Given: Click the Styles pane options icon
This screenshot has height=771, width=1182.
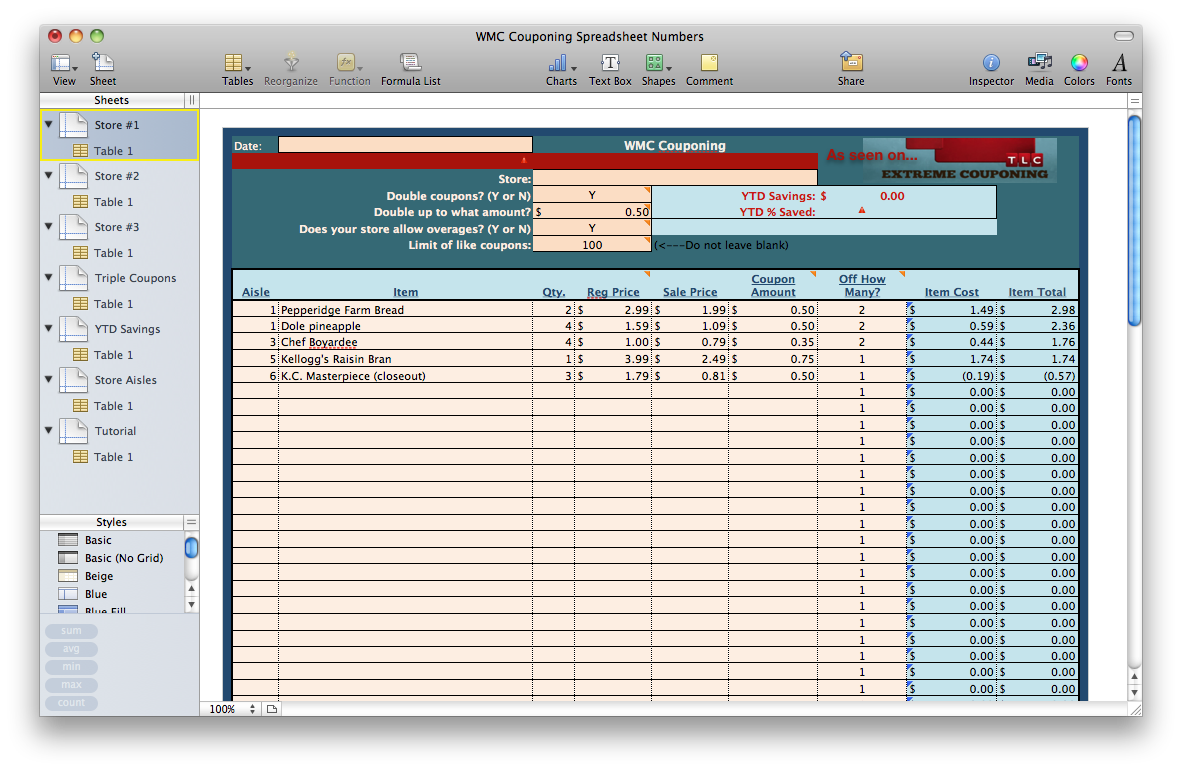Looking at the screenshot, I should [191, 522].
